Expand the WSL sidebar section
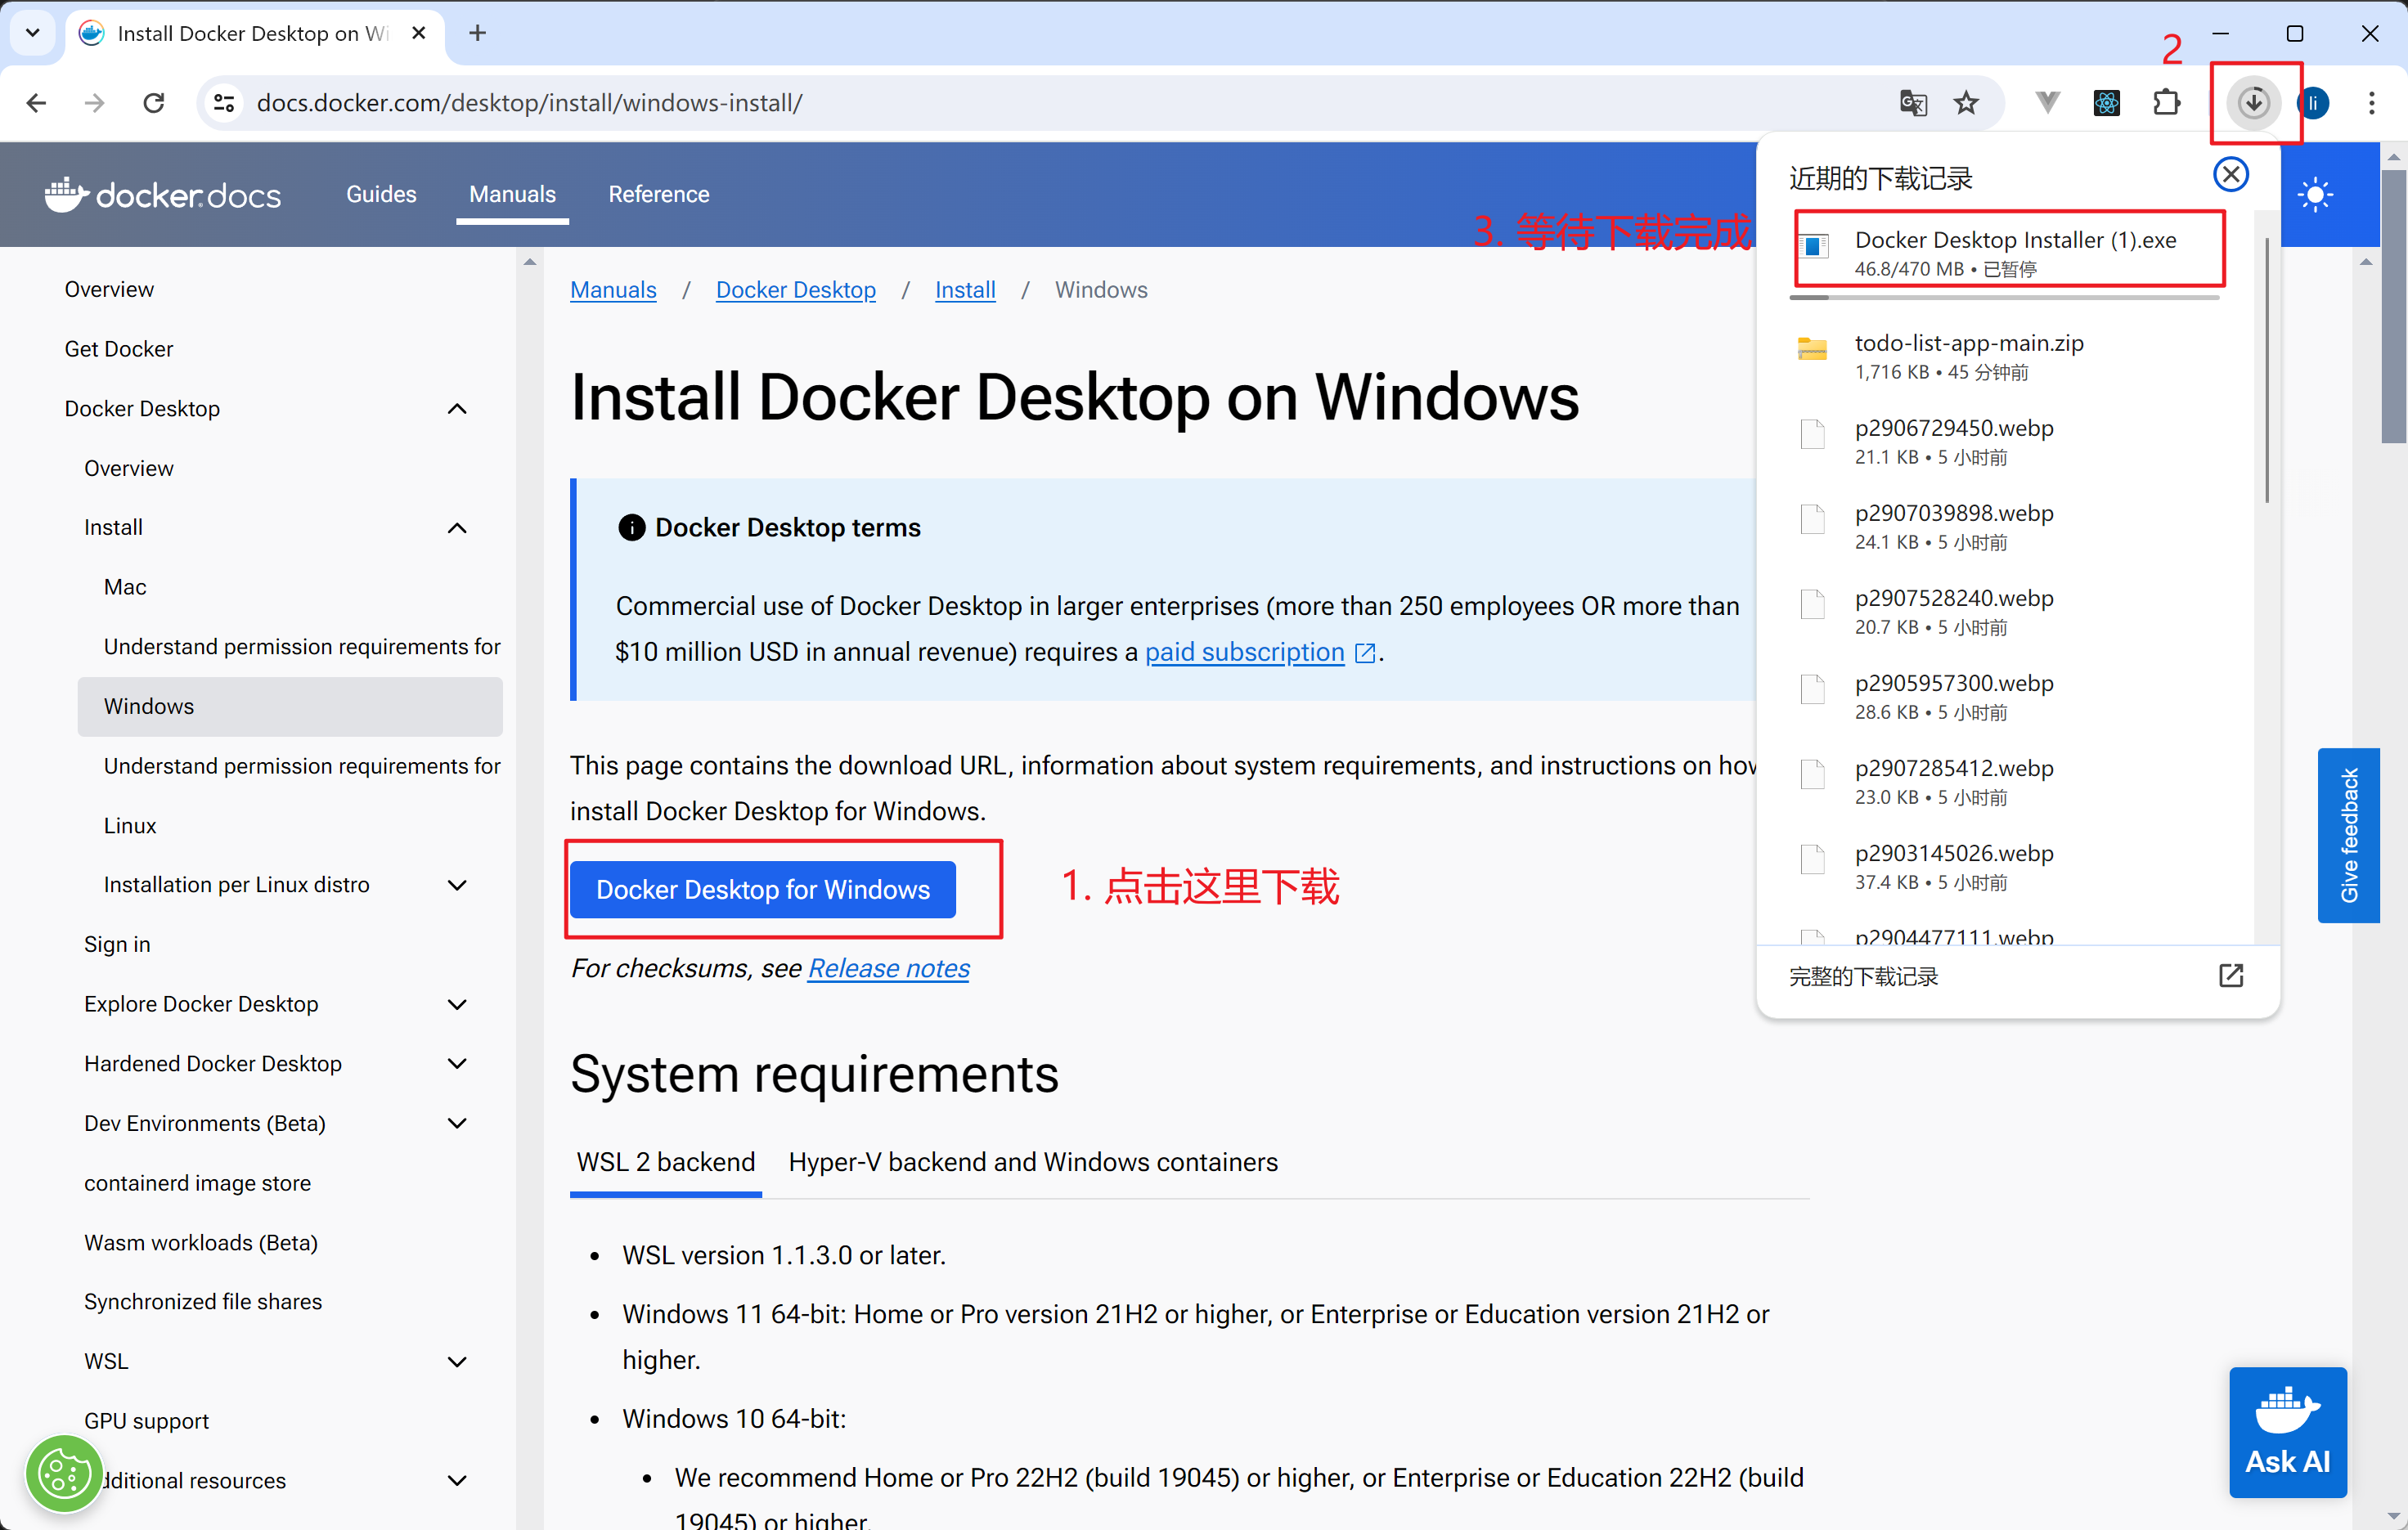This screenshot has height=1530, width=2408. (457, 1361)
